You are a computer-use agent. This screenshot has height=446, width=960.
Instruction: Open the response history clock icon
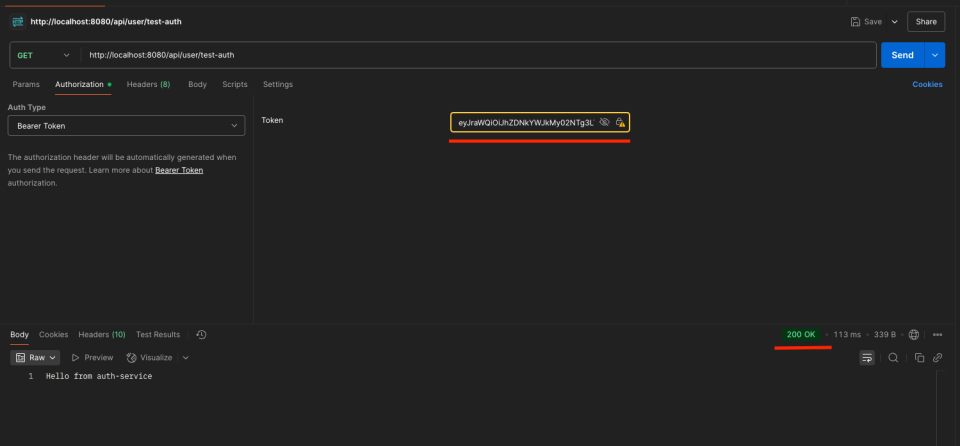coord(201,334)
